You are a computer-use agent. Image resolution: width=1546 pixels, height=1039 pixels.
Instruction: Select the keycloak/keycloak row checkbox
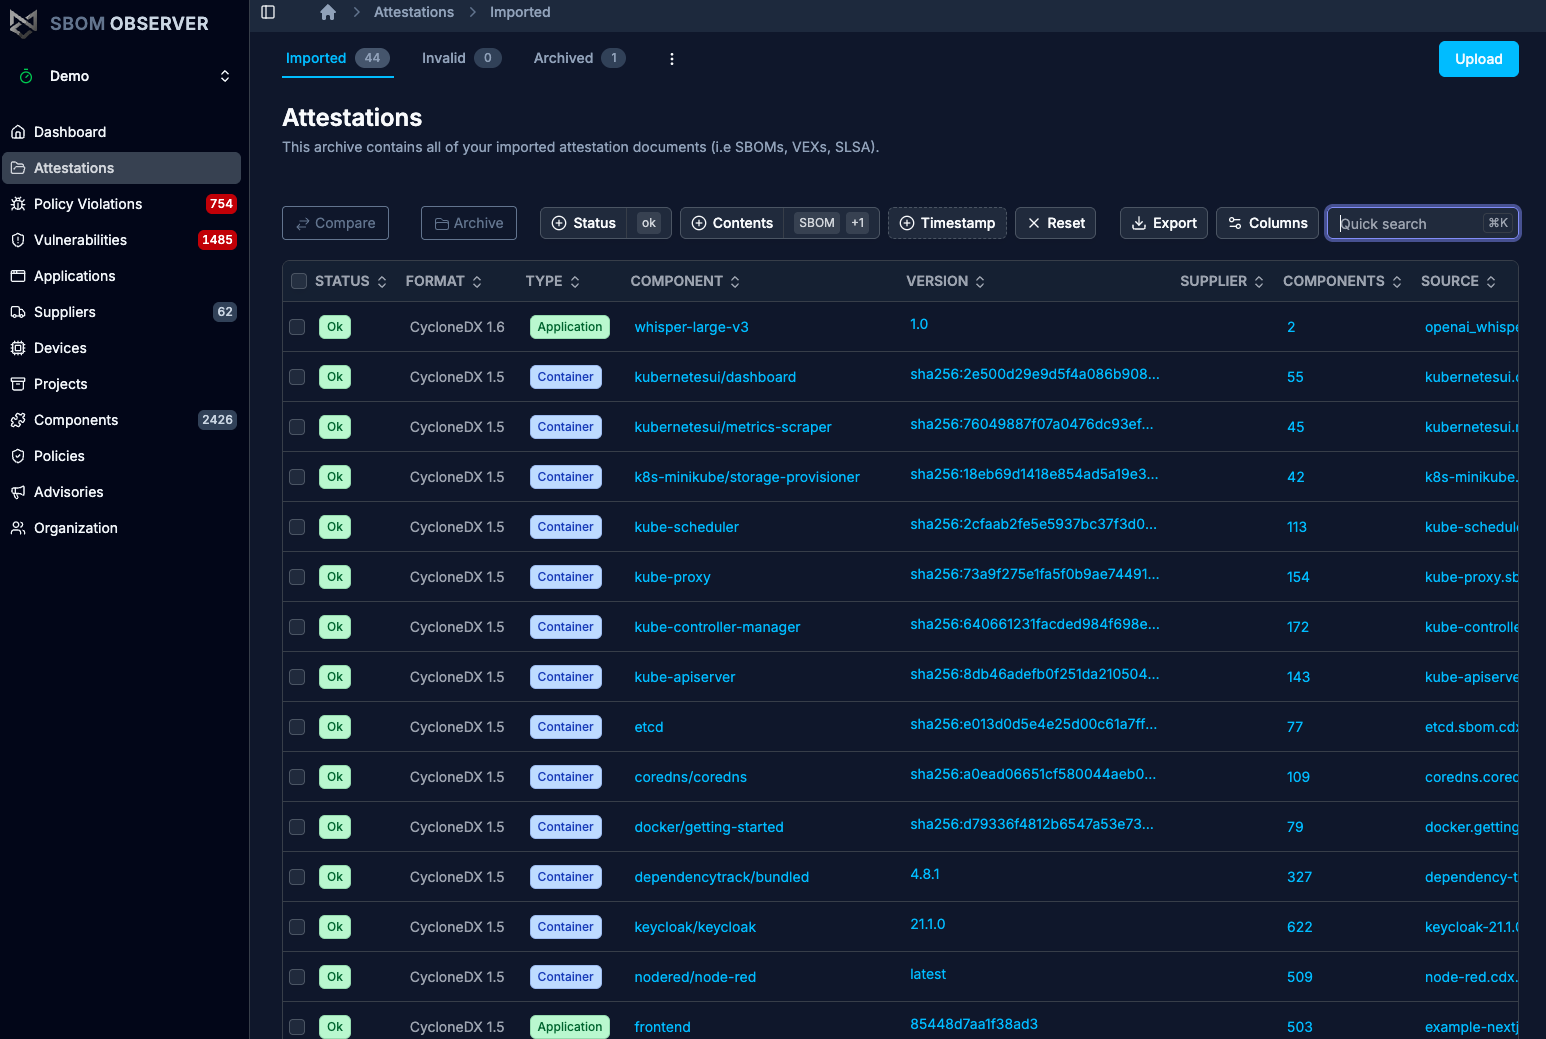point(297,927)
